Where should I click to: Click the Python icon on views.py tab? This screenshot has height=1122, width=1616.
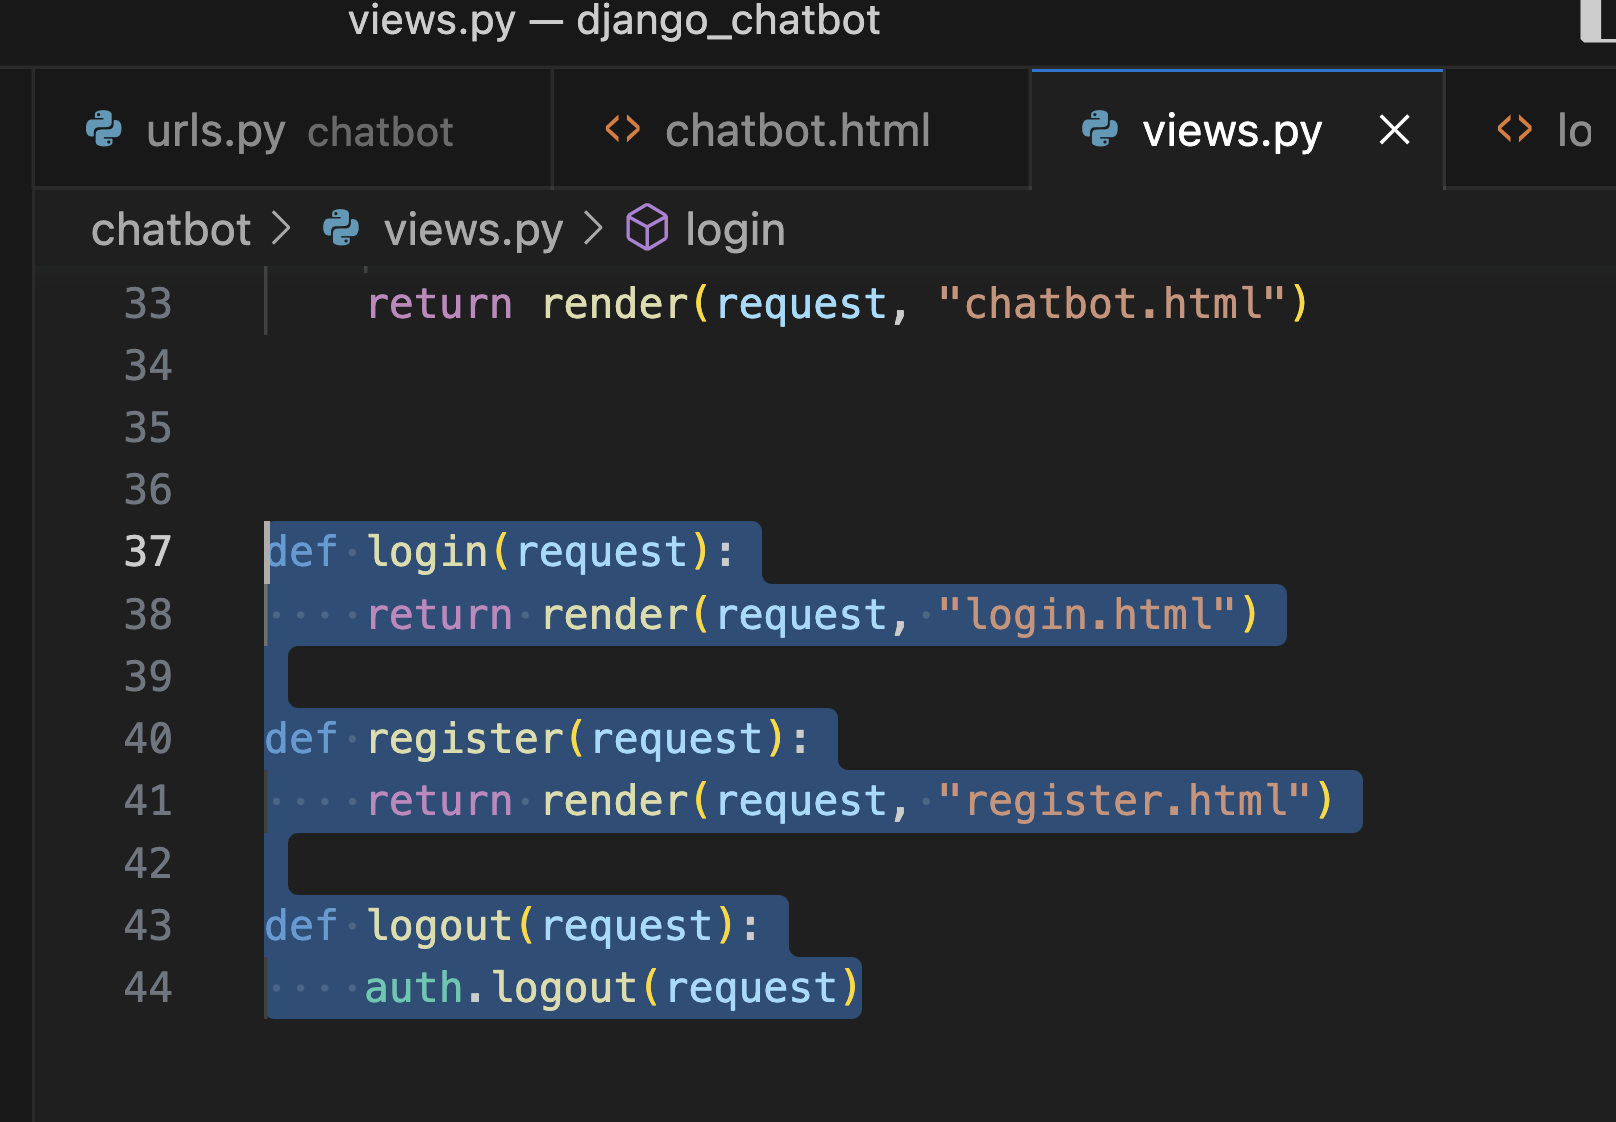click(1100, 130)
